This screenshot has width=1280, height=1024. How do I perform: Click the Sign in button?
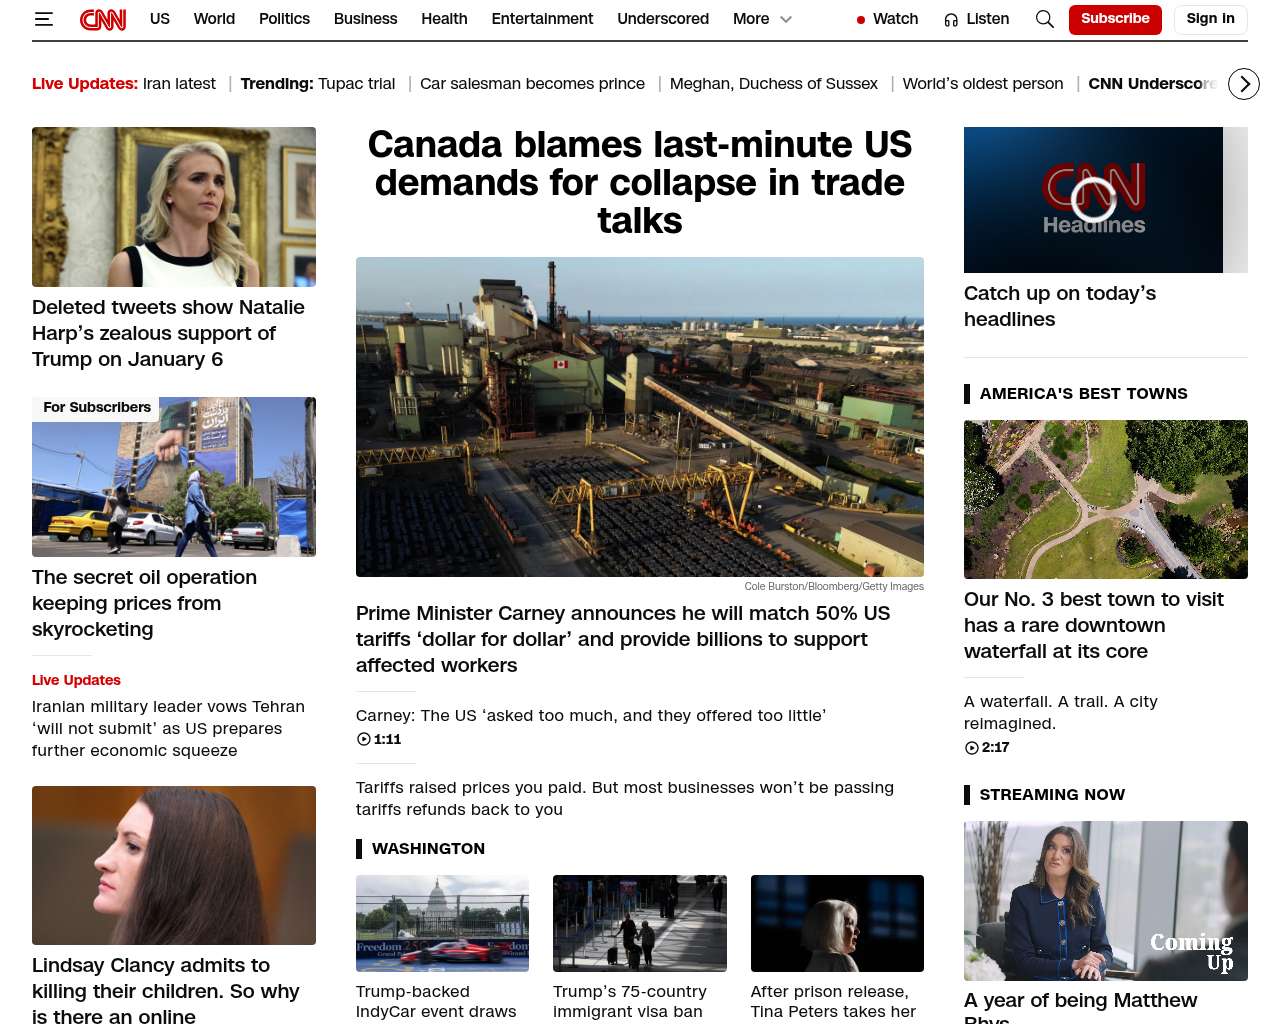click(x=1210, y=19)
